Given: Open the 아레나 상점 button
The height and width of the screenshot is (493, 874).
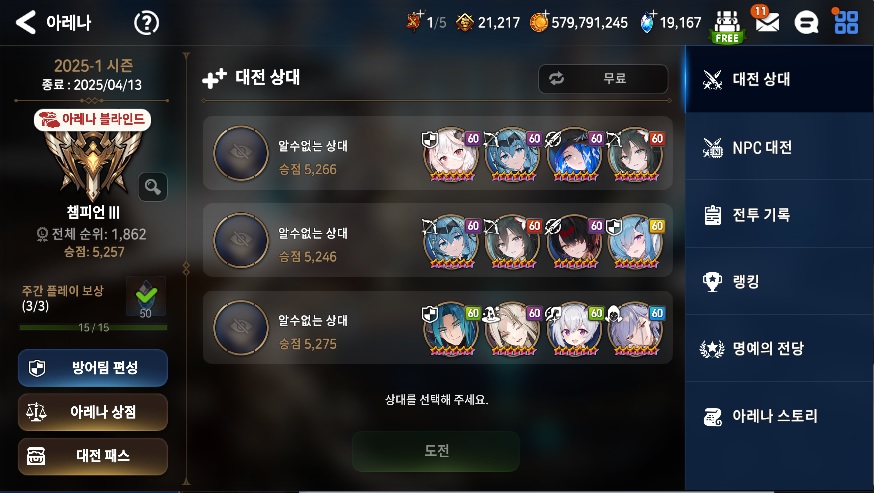Looking at the screenshot, I should pyautogui.click(x=93, y=412).
